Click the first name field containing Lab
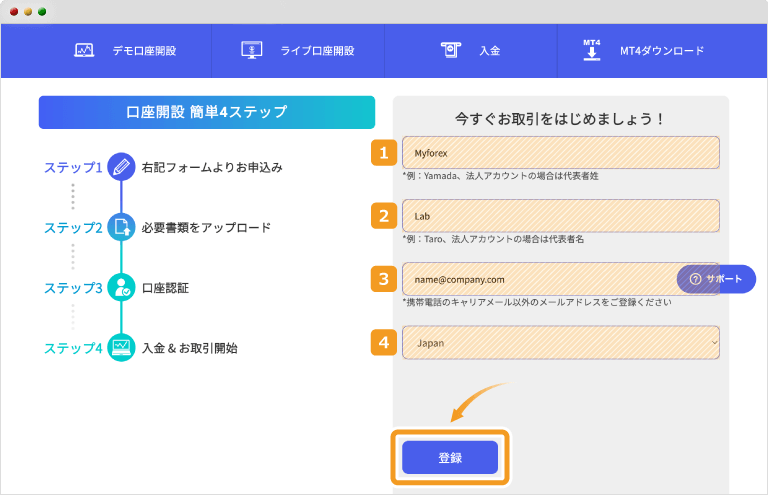Screen dimensions: 768x495 point(560,215)
